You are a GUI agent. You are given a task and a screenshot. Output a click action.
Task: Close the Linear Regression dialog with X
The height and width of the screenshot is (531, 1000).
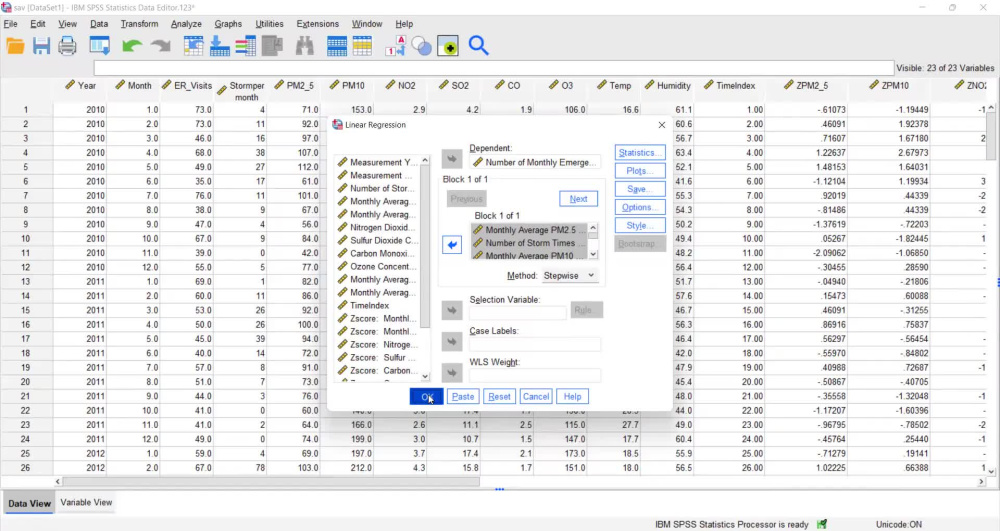coord(661,125)
